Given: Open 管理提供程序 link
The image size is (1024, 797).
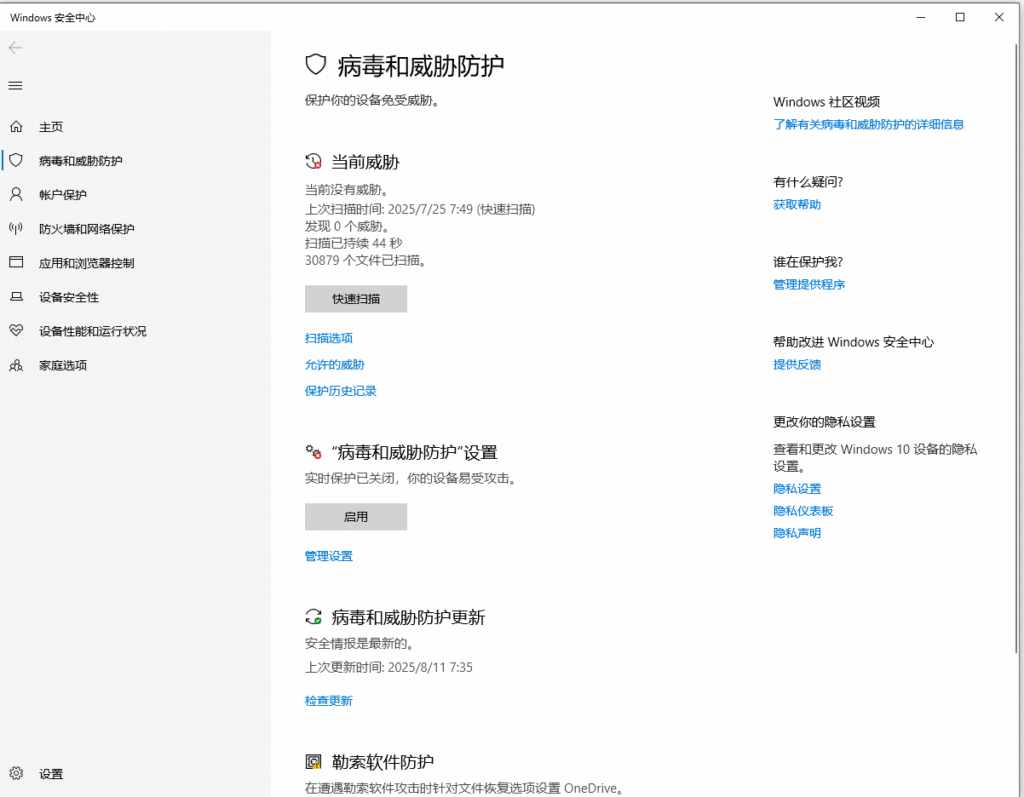Looking at the screenshot, I should pyautogui.click(x=808, y=284).
